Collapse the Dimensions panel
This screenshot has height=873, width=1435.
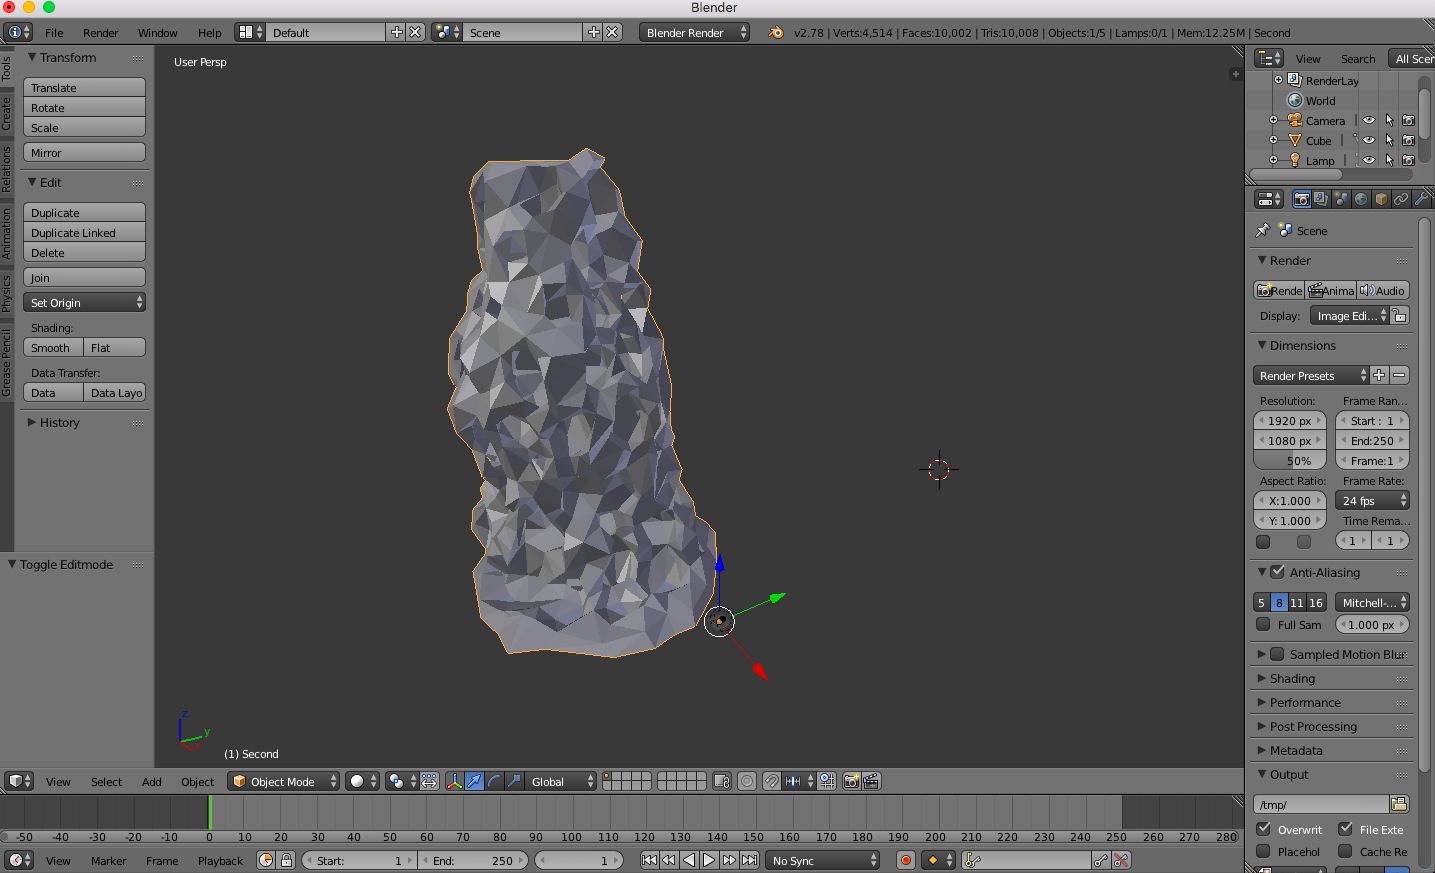1302,345
